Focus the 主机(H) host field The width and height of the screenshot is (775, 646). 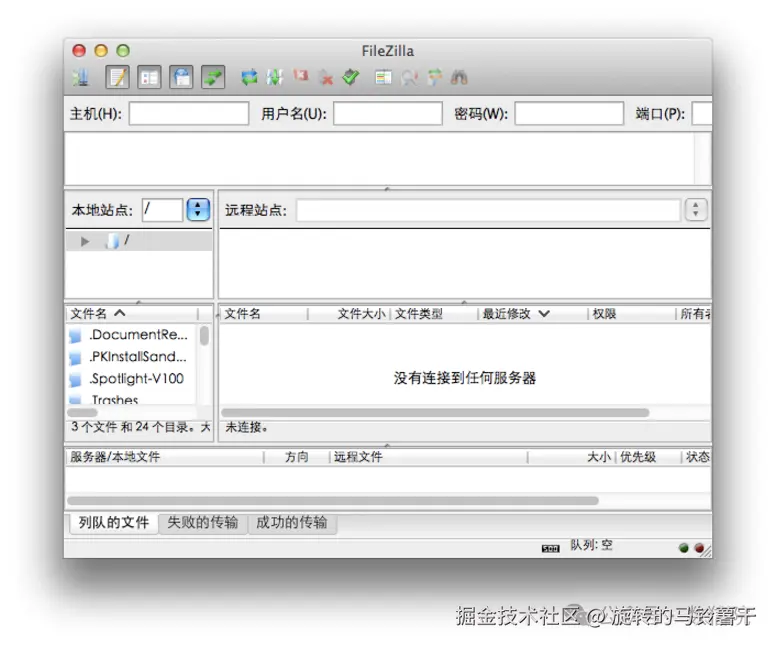click(x=189, y=114)
